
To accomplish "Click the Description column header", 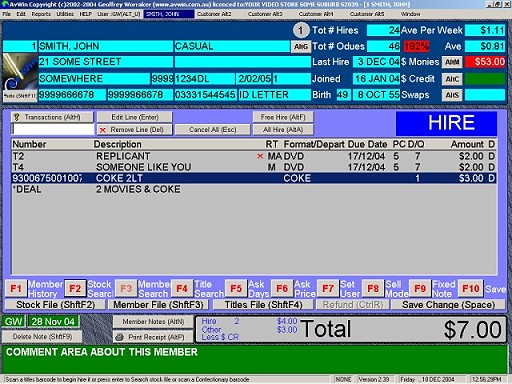I will coord(117,144).
